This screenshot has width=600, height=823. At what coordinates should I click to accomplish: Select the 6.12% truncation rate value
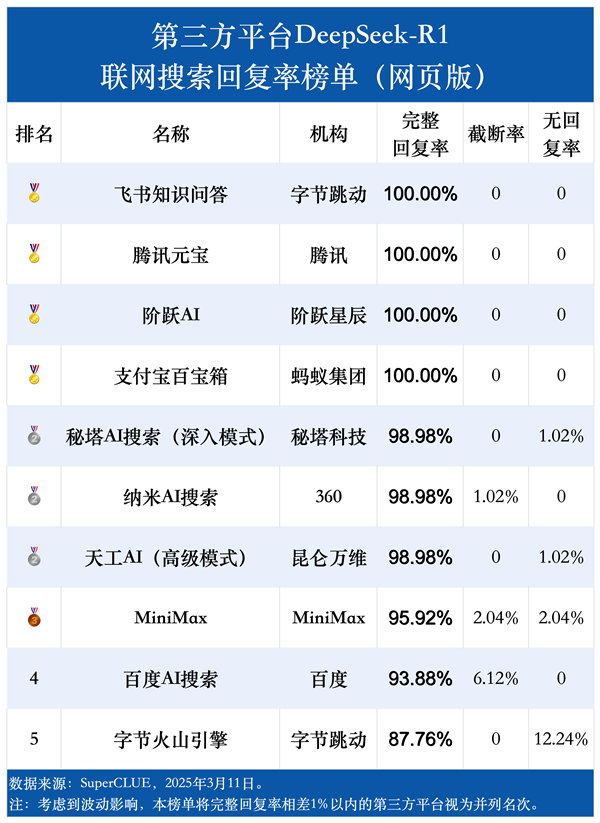496,679
